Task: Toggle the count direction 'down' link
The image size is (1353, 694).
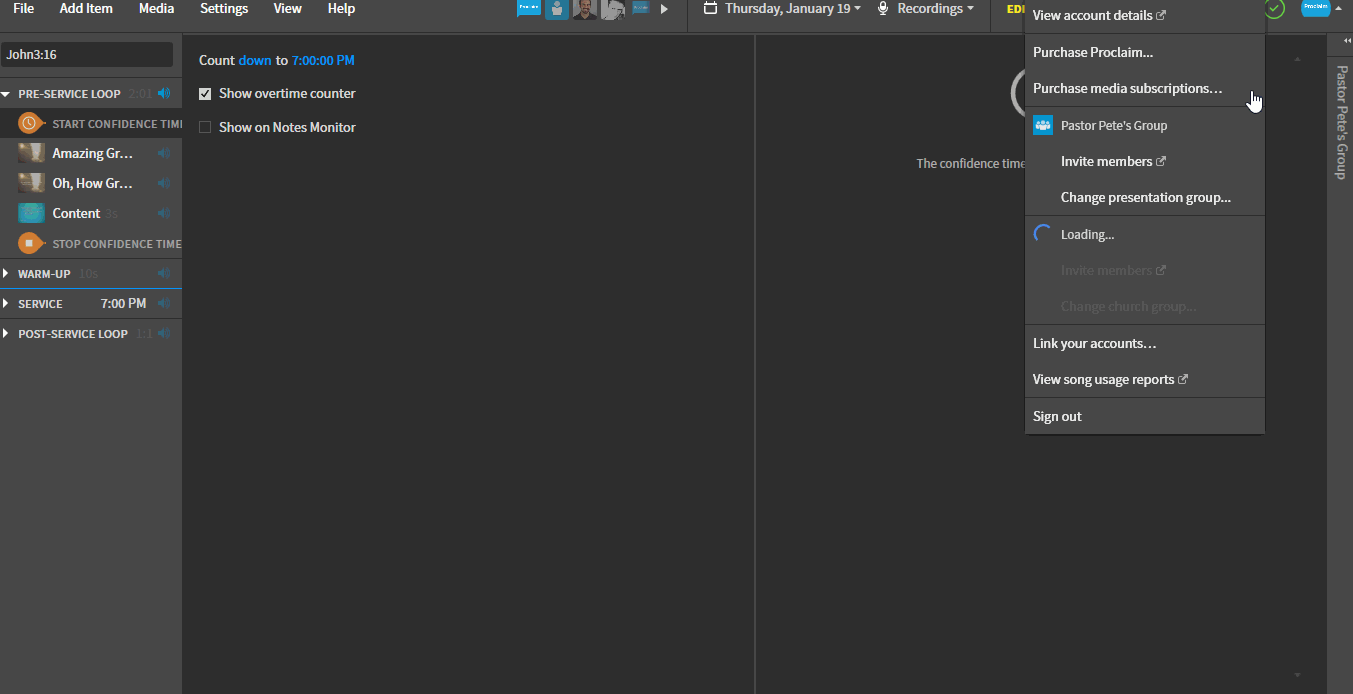Action: [x=254, y=60]
